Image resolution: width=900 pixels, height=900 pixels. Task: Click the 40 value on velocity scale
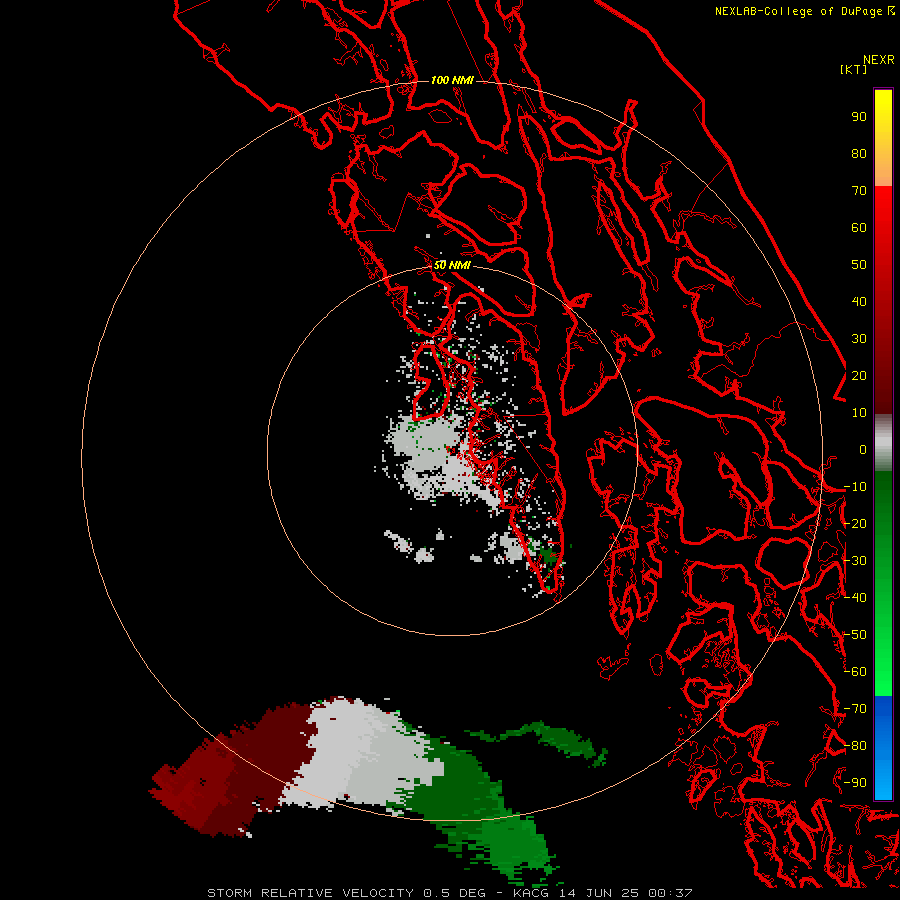click(859, 302)
